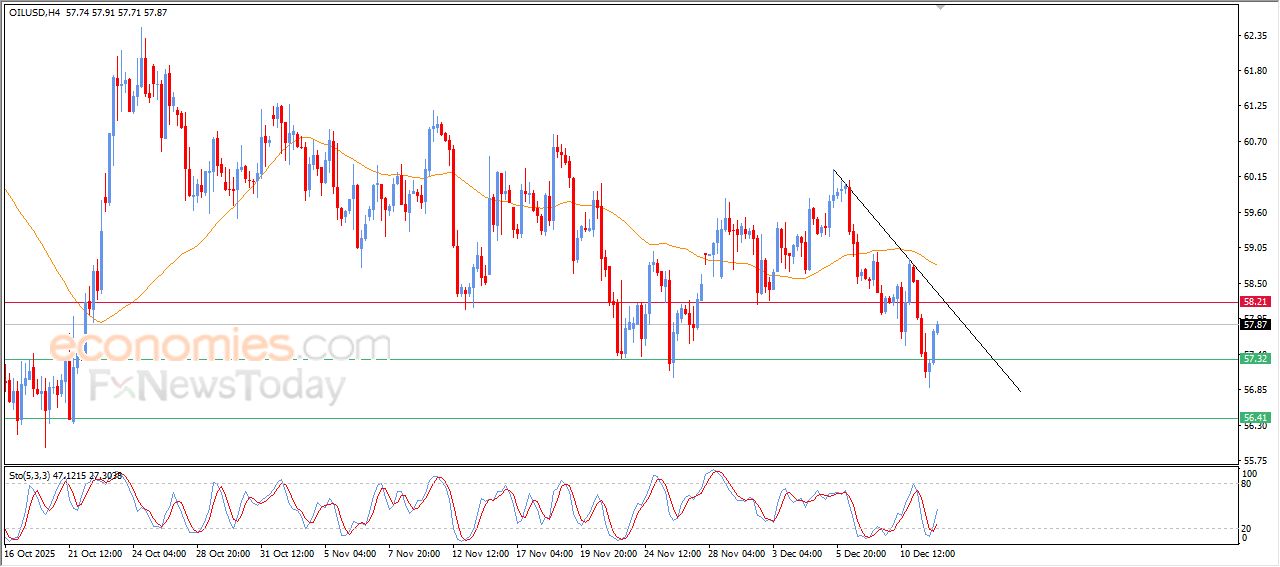The height and width of the screenshot is (567, 1280).
Task: Click the gray chart shift triangle marker
Action: click(939, 8)
